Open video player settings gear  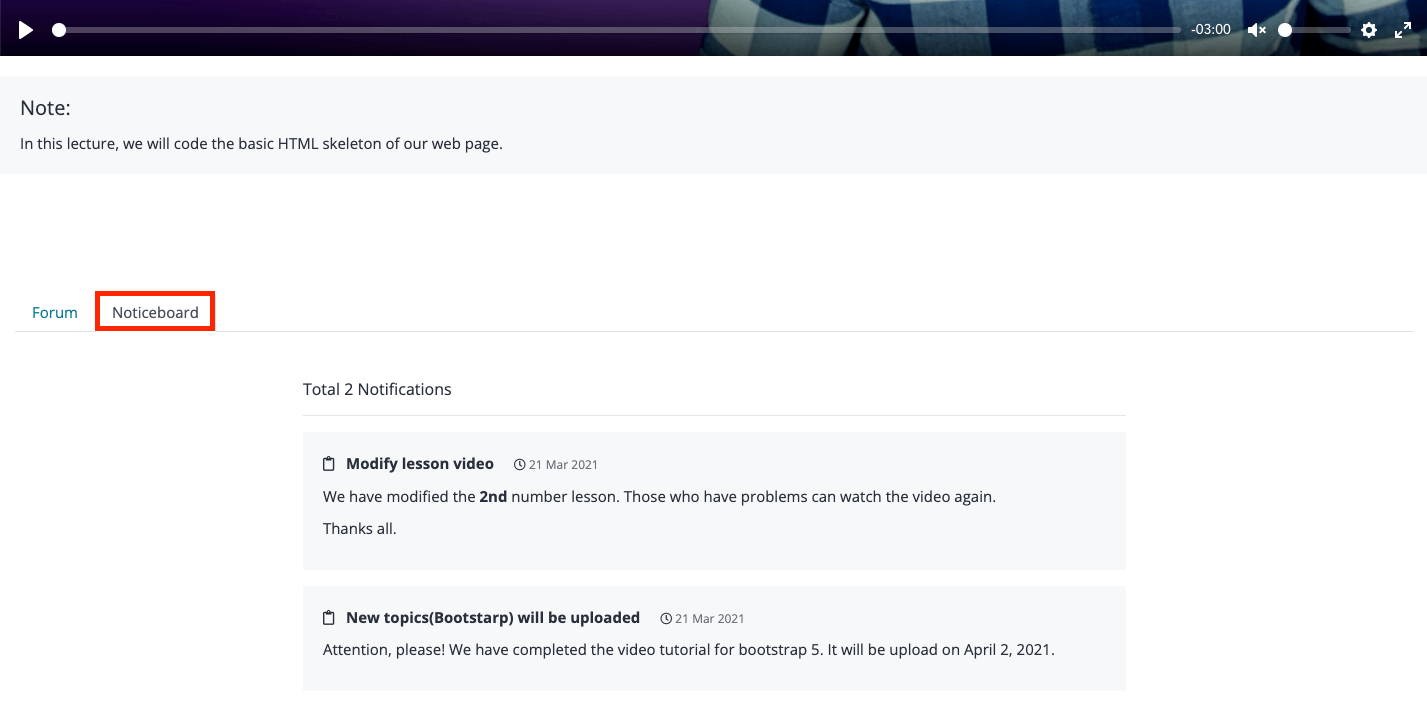point(1369,30)
